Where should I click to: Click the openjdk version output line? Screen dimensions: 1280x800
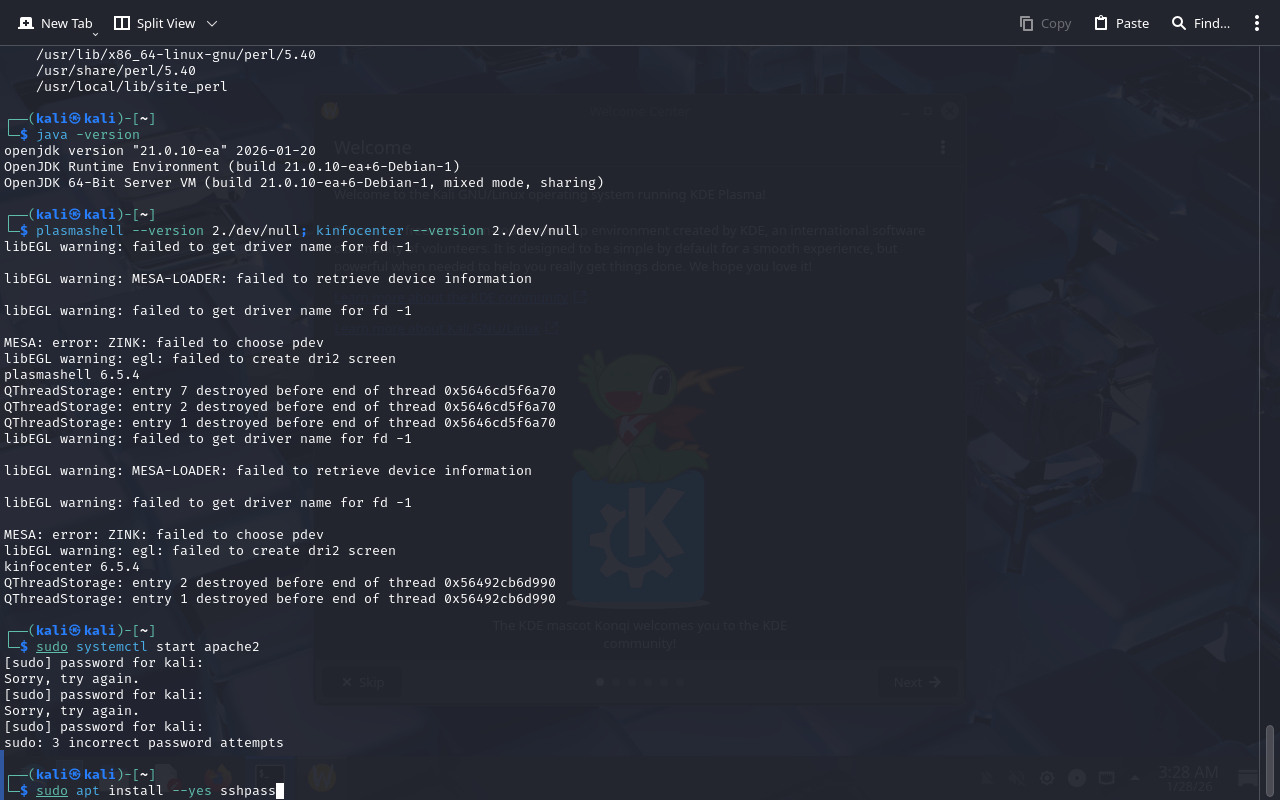point(160,151)
